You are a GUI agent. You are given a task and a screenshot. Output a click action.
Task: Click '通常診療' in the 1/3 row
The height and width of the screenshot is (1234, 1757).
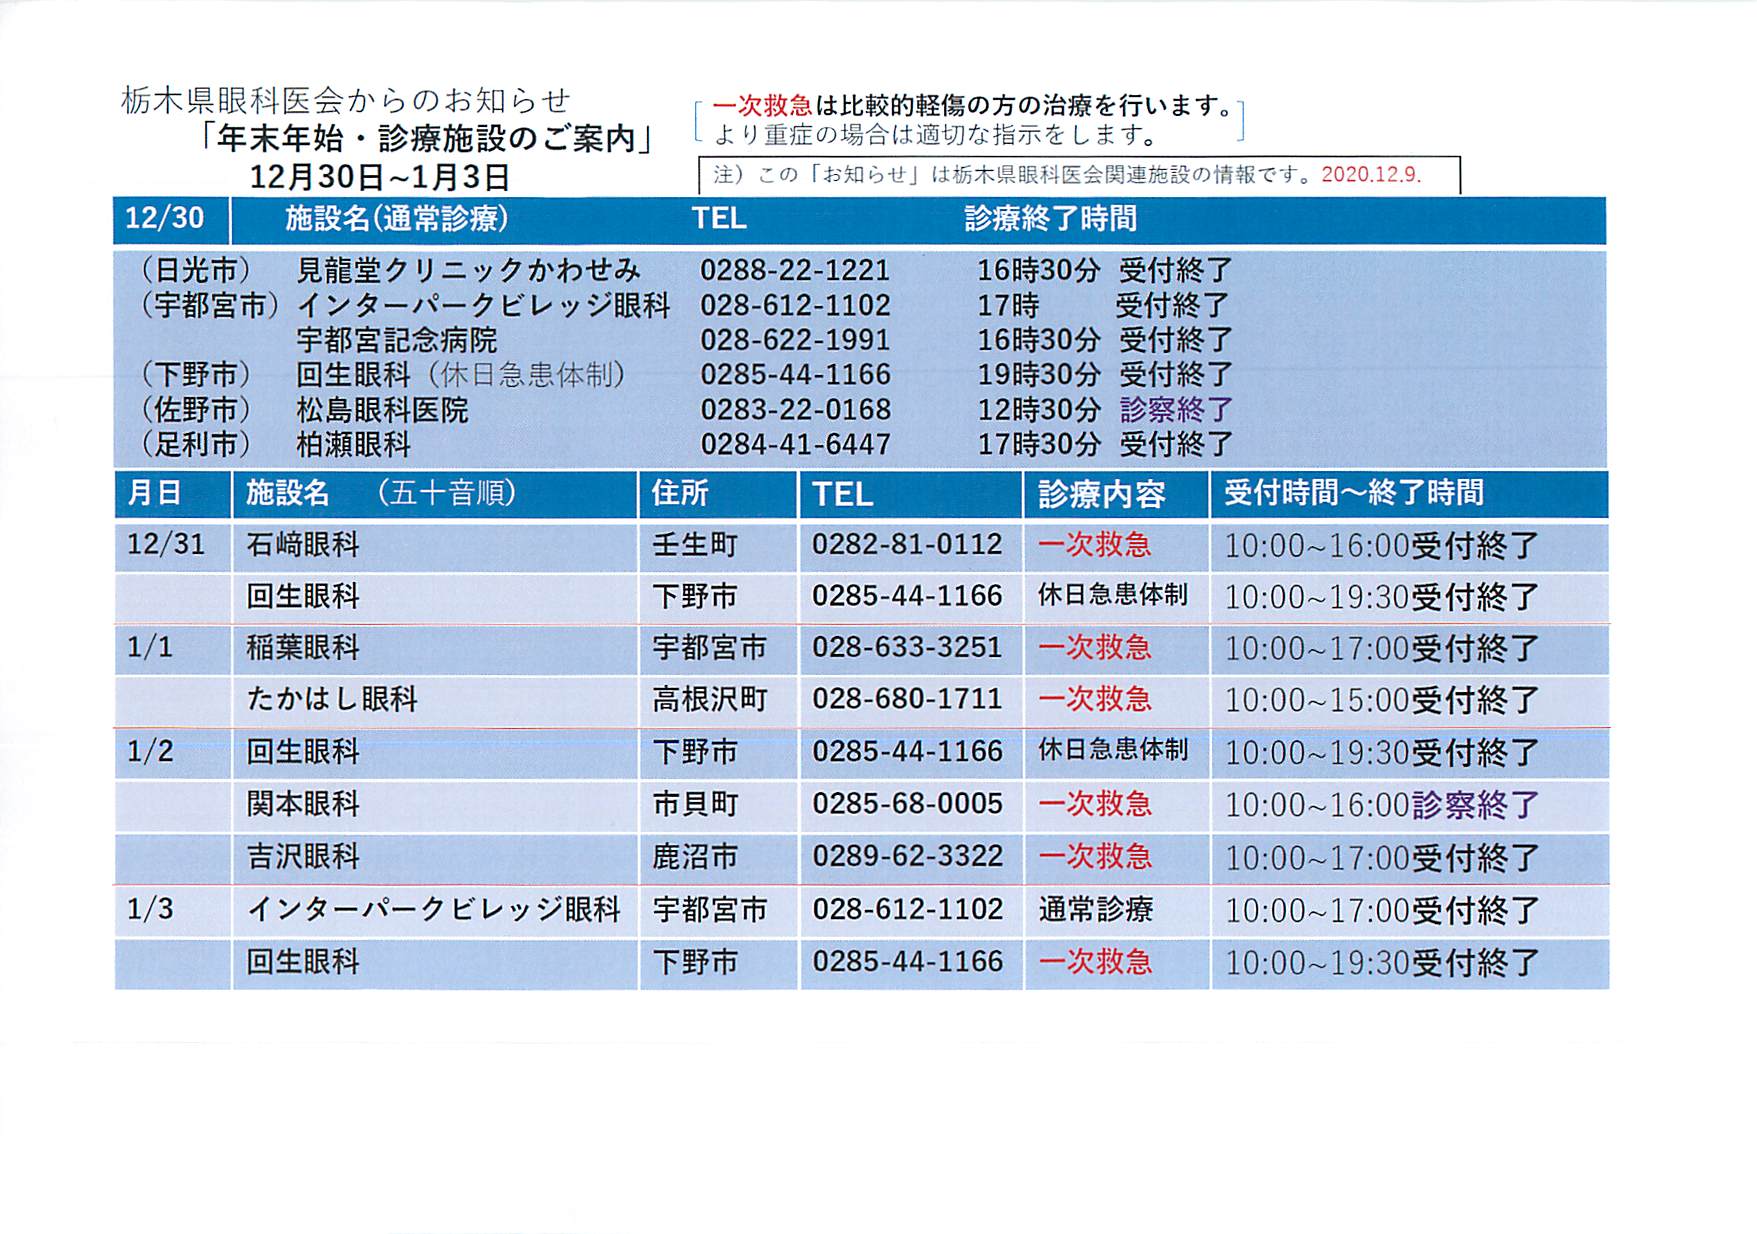coord(1096,910)
